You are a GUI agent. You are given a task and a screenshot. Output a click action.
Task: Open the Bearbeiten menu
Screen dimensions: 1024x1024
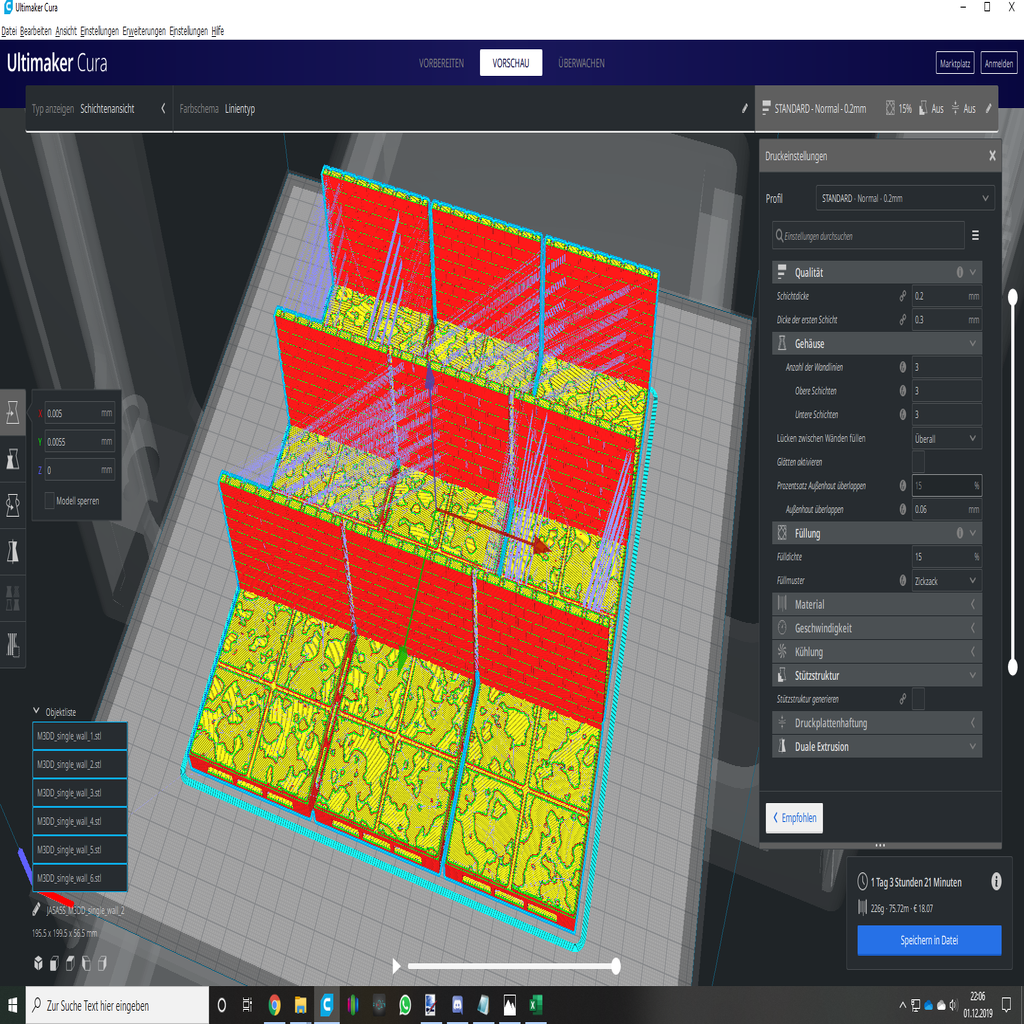36,31
